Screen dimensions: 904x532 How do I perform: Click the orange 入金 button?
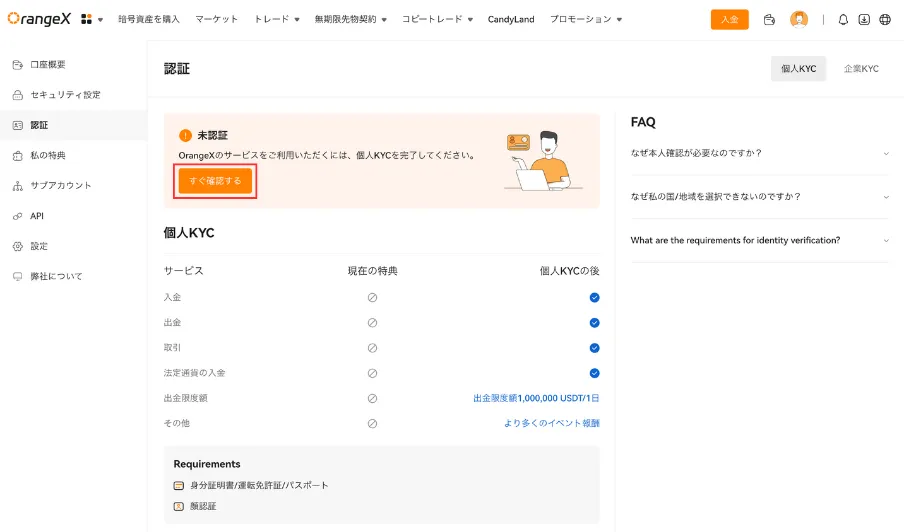[x=729, y=20]
